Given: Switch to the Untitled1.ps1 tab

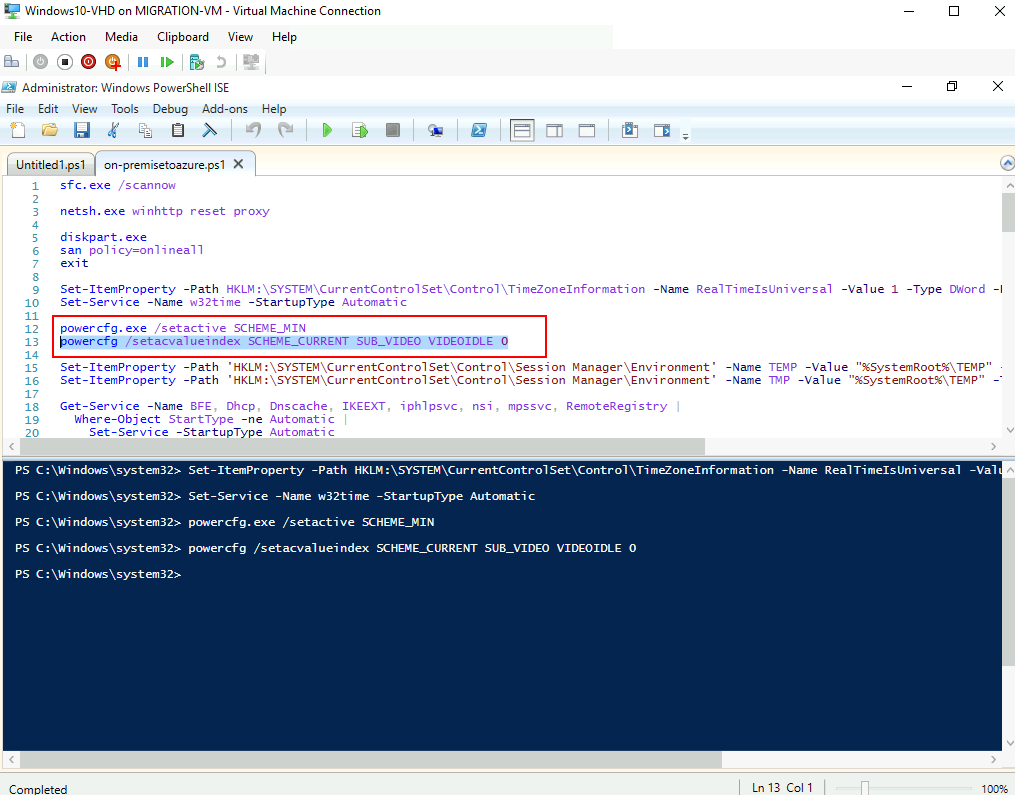Looking at the screenshot, I should click(x=50, y=164).
